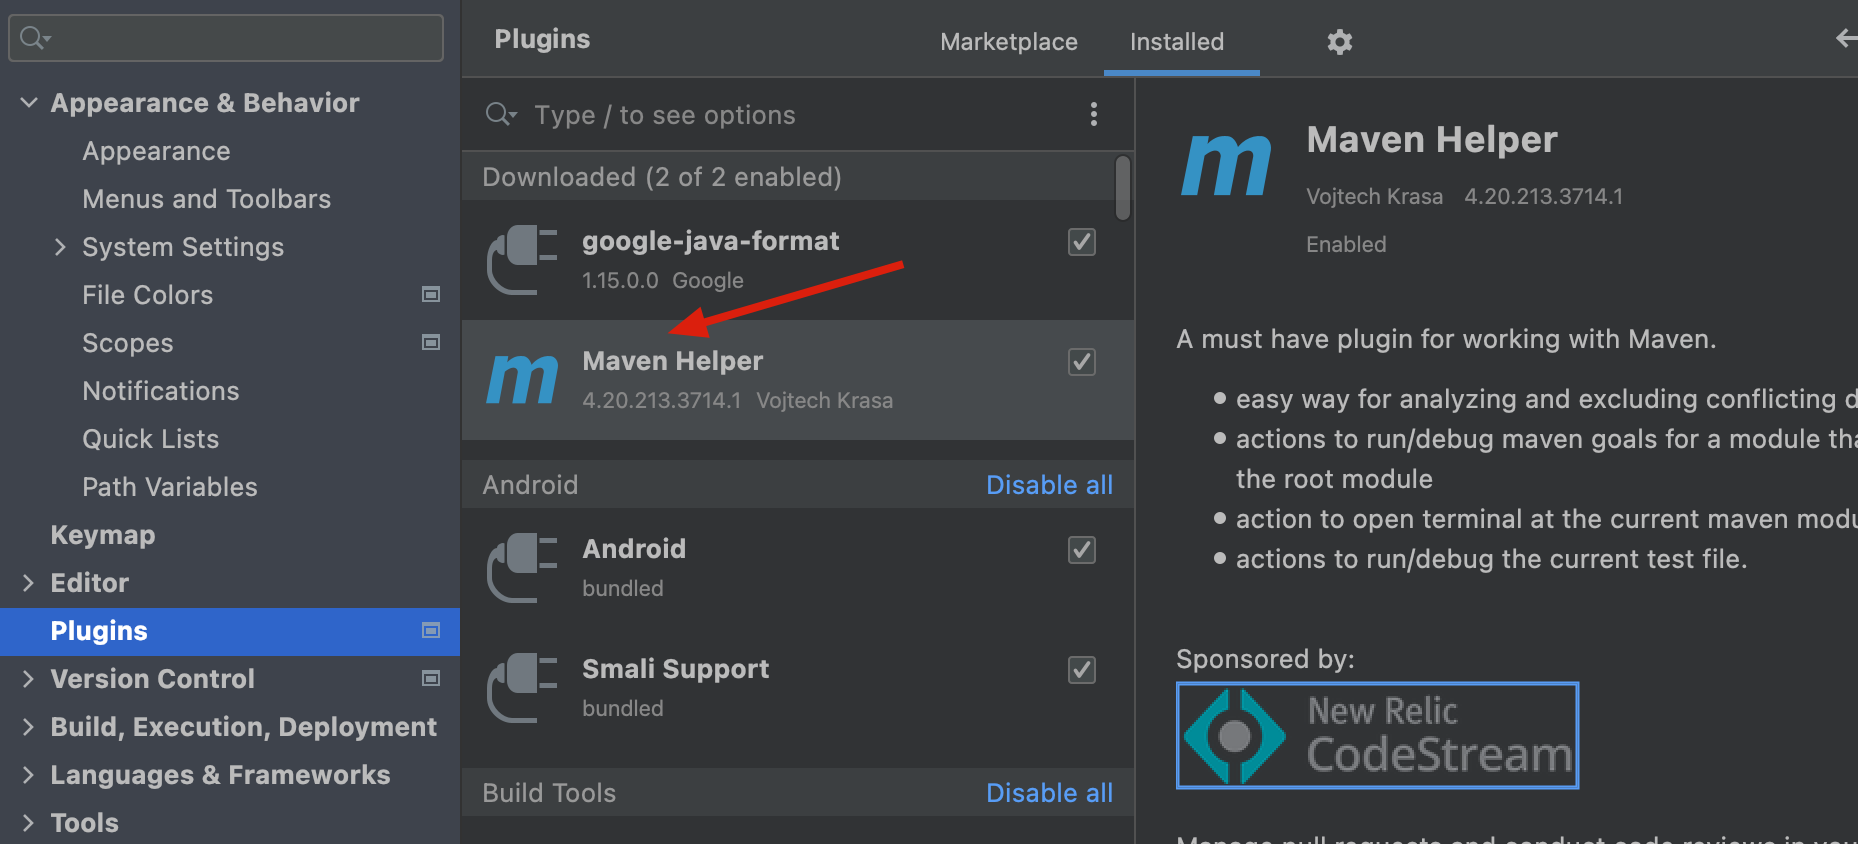Toggle the Smali Support checkbox
This screenshot has height=844, width=1858.
(x=1081, y=670)
